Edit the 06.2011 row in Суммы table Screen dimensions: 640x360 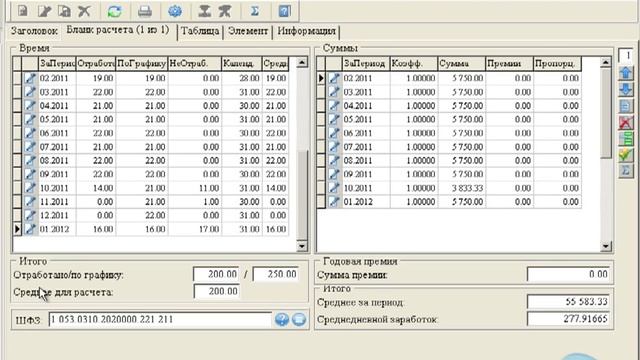click(x=334, y=133)
